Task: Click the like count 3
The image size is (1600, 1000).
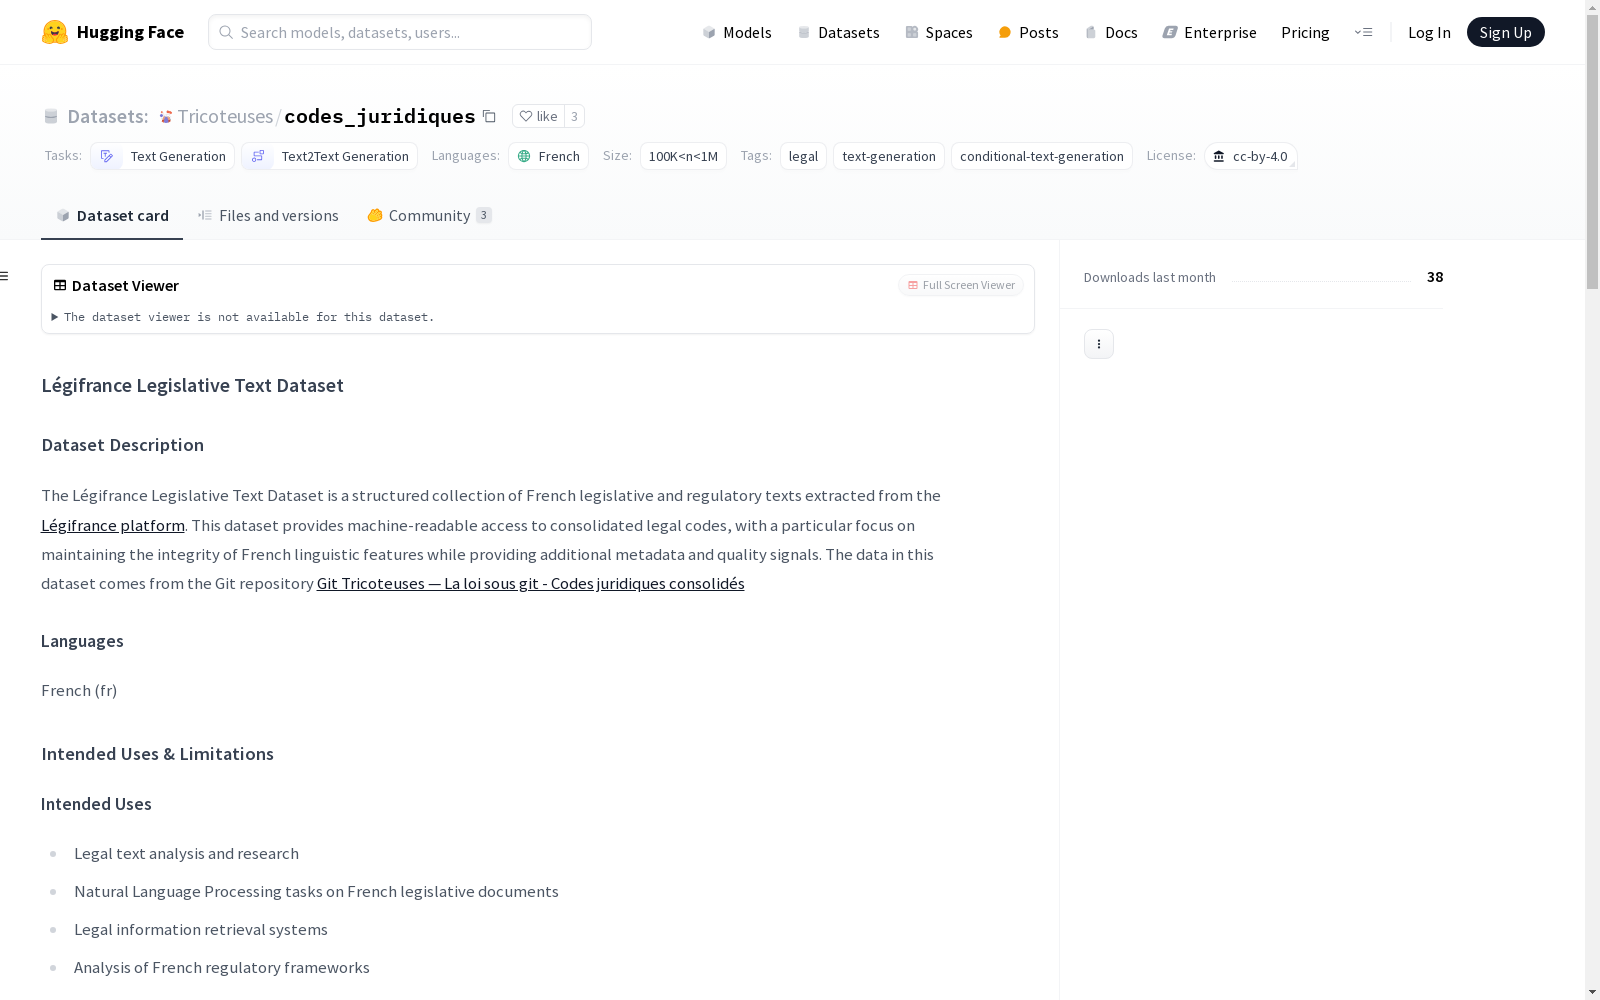Action: pos(574,116)
